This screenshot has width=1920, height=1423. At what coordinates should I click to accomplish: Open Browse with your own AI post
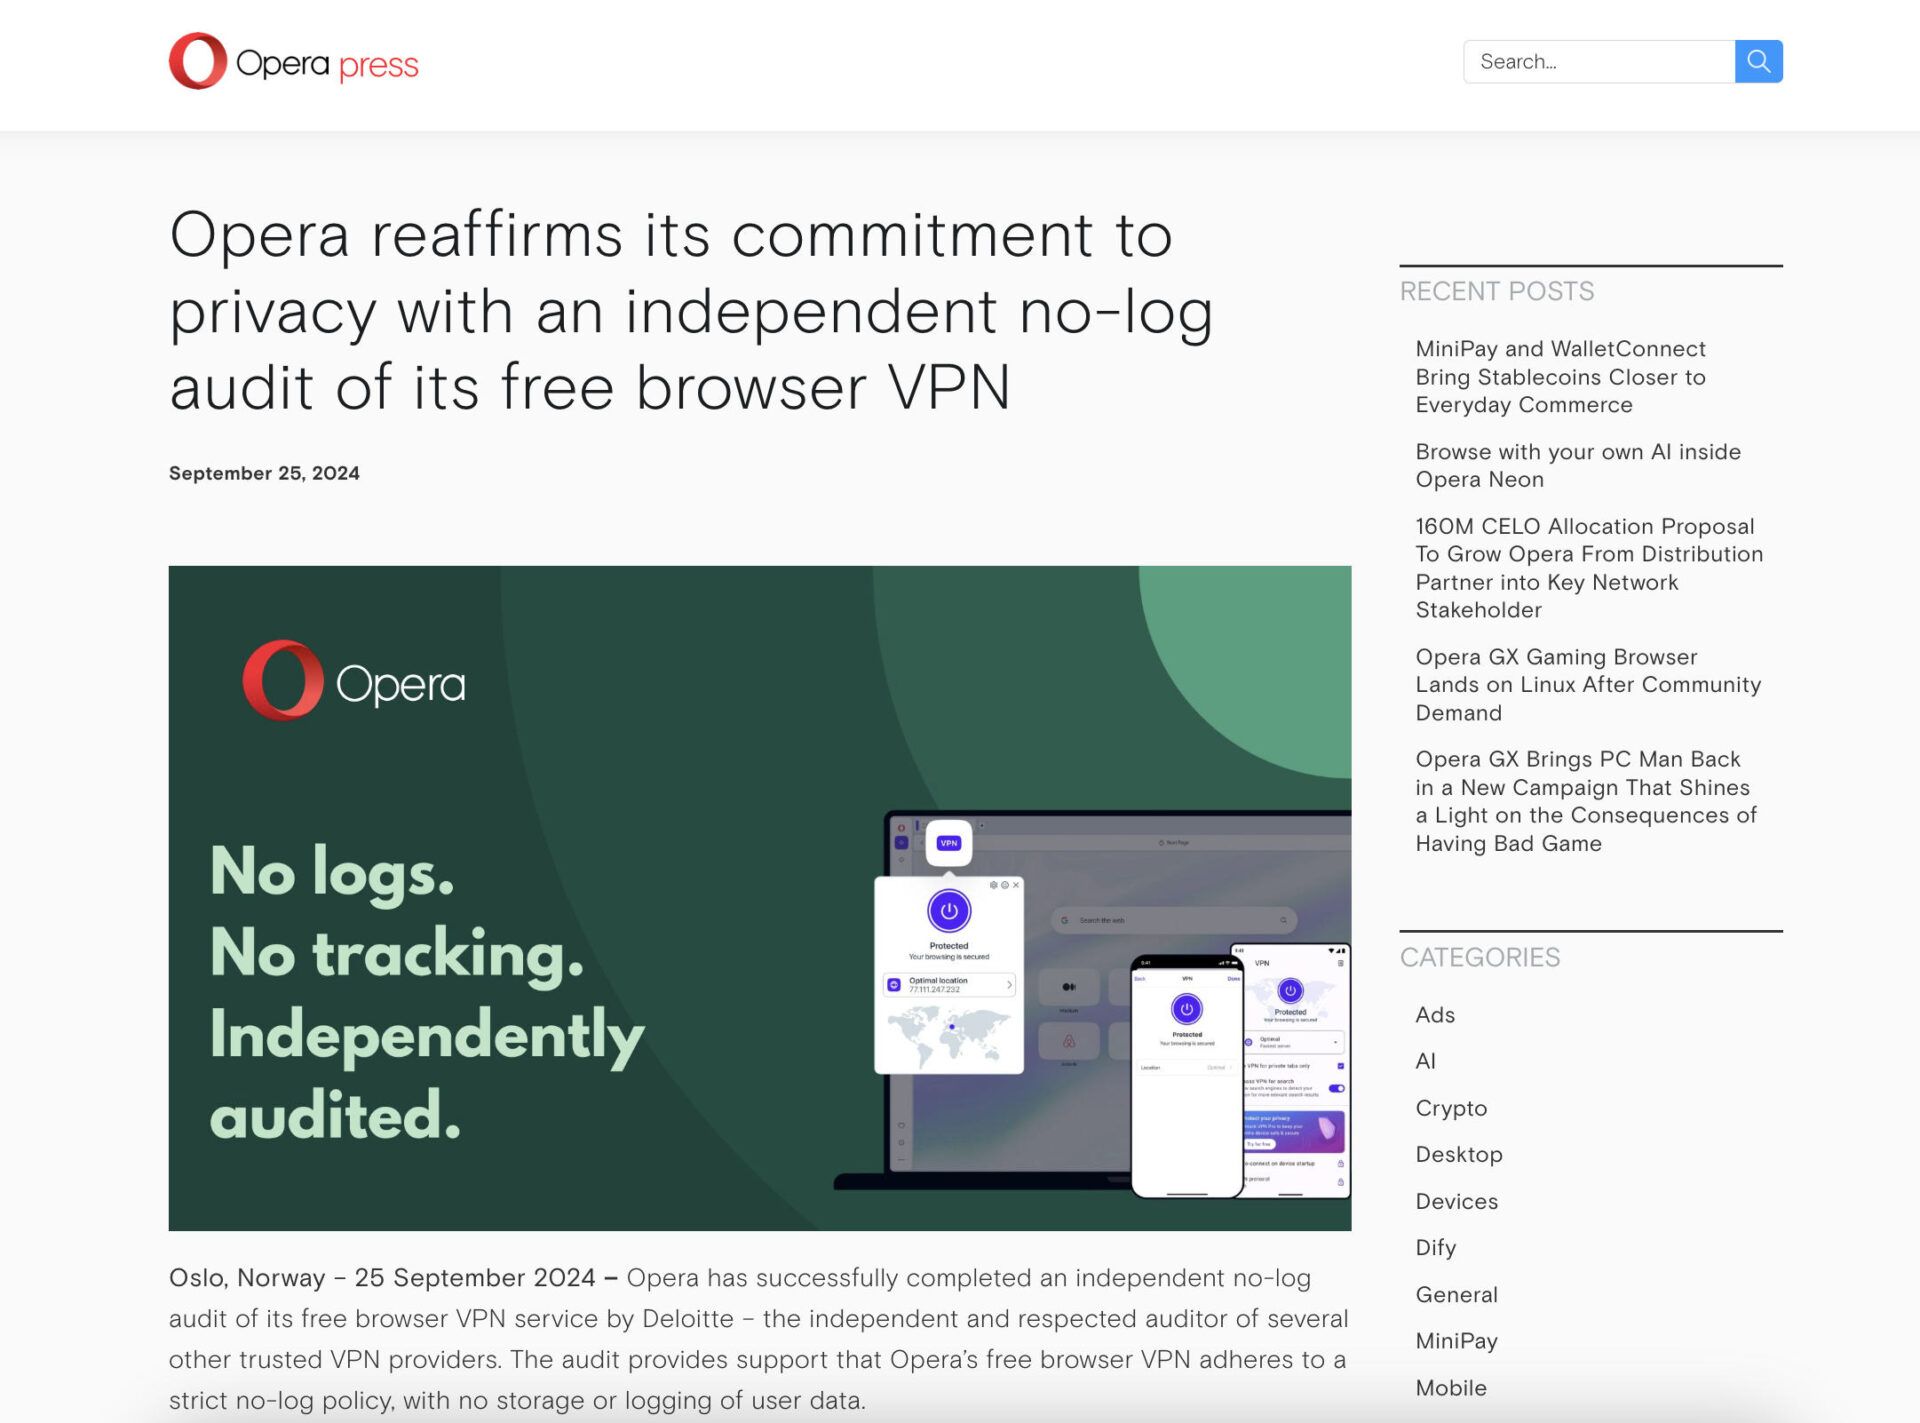click(1578, 466)
